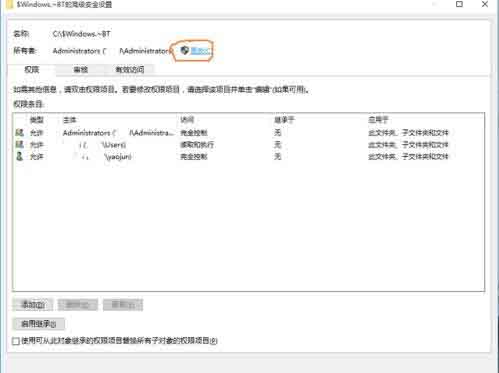The image size is (499, 373).
Task: Click 完全控制 in the Administrators row
Action: coord(194,133)
